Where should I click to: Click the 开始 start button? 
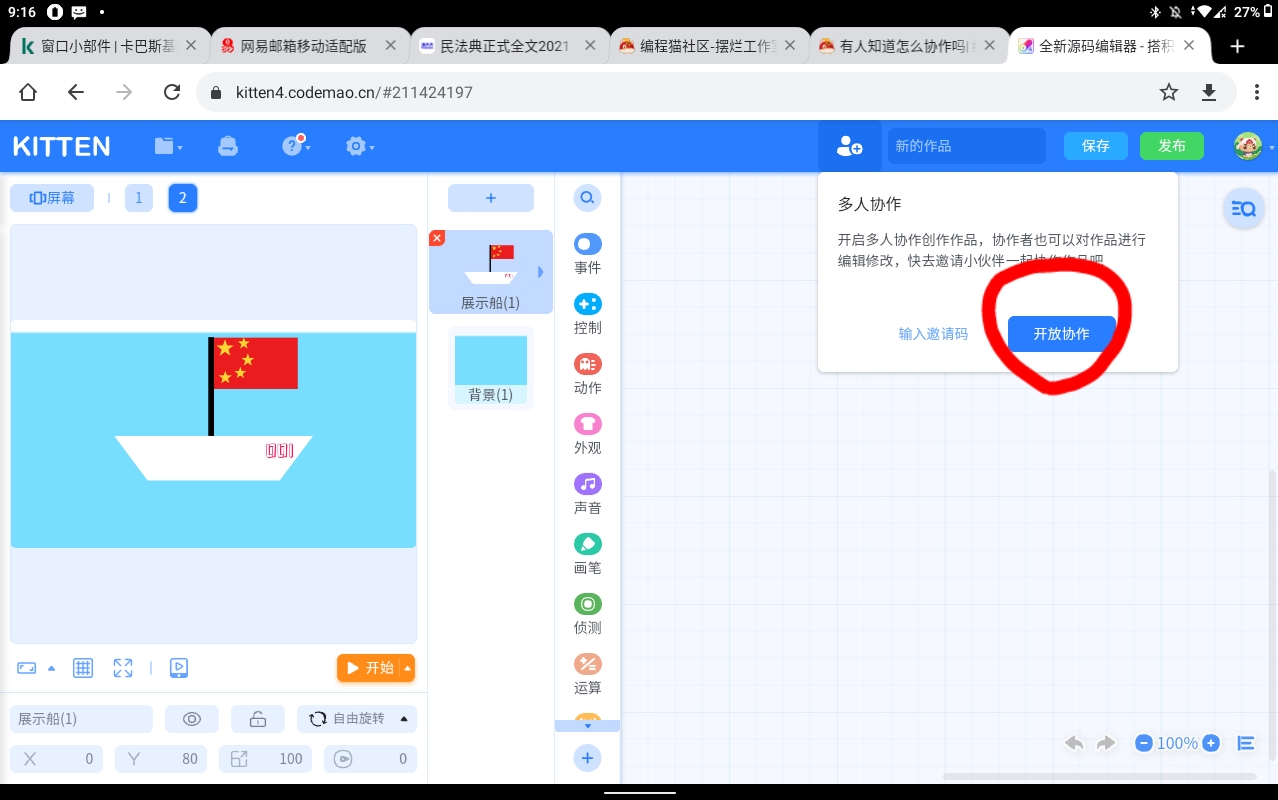tap(369, 668)
